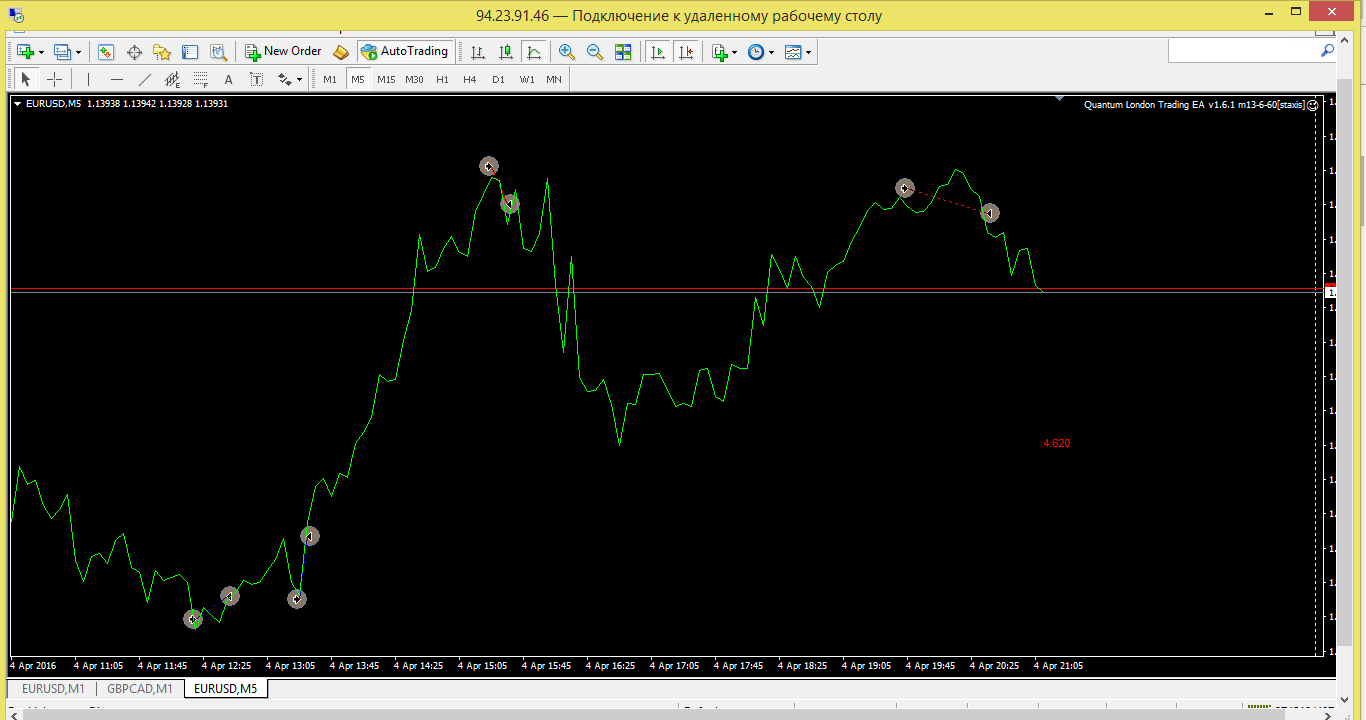Switch to MN timeframe

tap(554, 79)
